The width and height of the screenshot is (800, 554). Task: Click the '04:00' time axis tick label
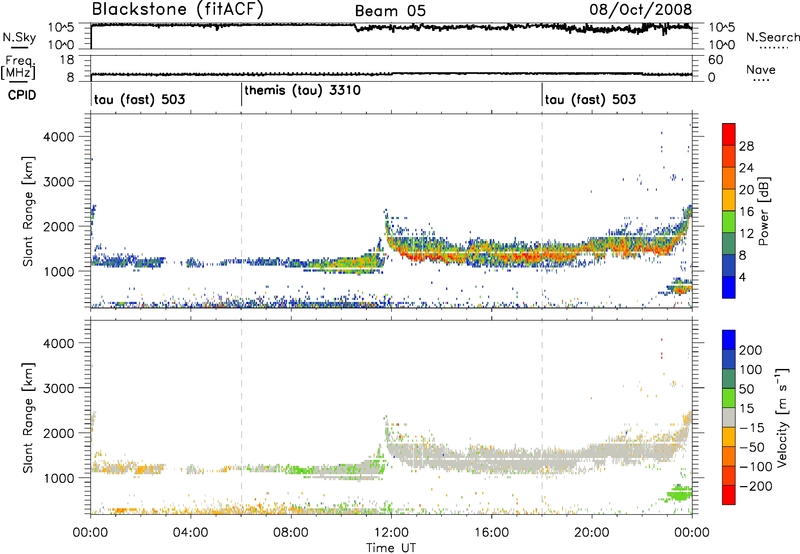(x=191, y=533)
